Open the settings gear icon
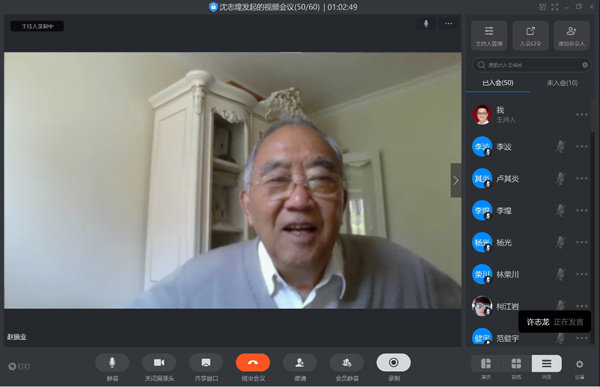The height and width of the screenshot is (387, 600). (579, 364)
